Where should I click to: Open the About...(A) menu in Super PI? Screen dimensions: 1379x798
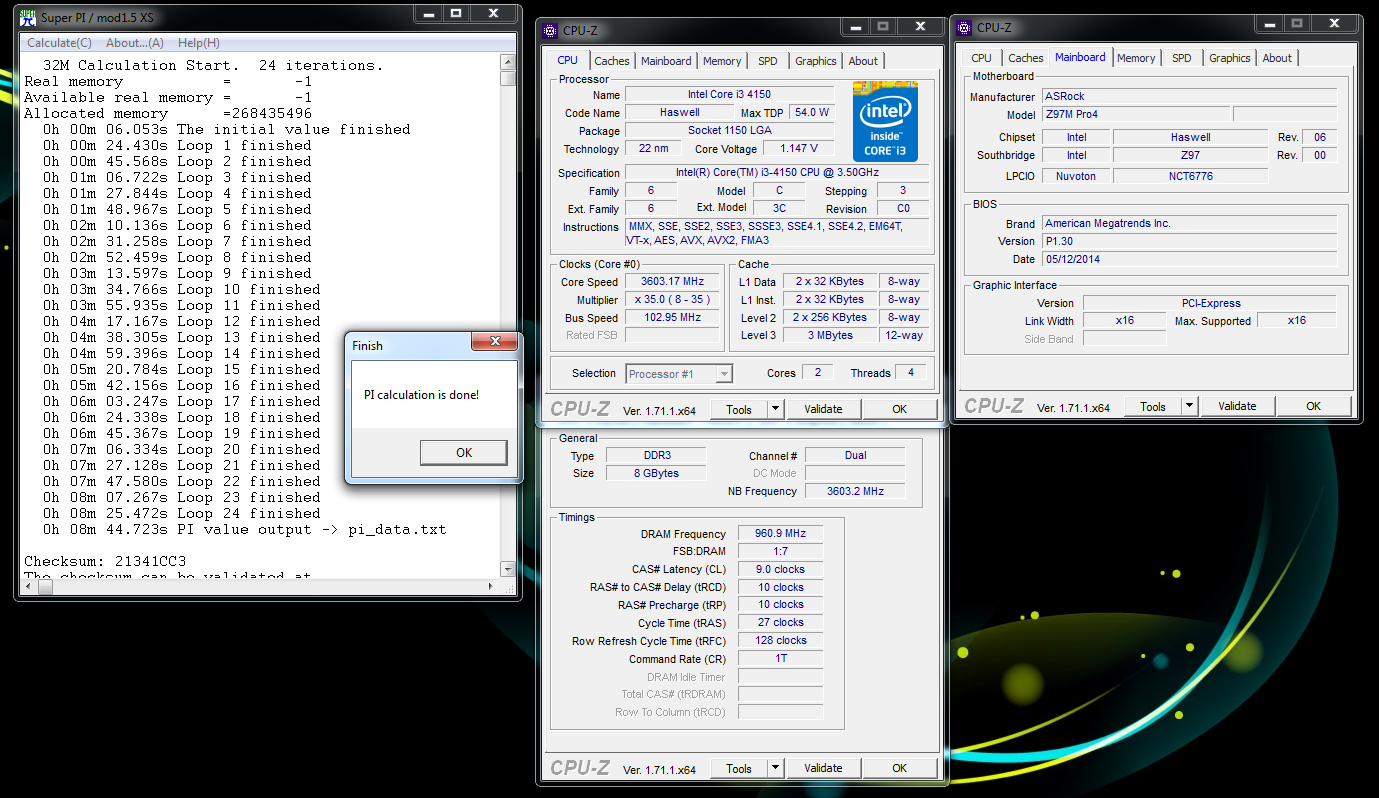[135, 43]
